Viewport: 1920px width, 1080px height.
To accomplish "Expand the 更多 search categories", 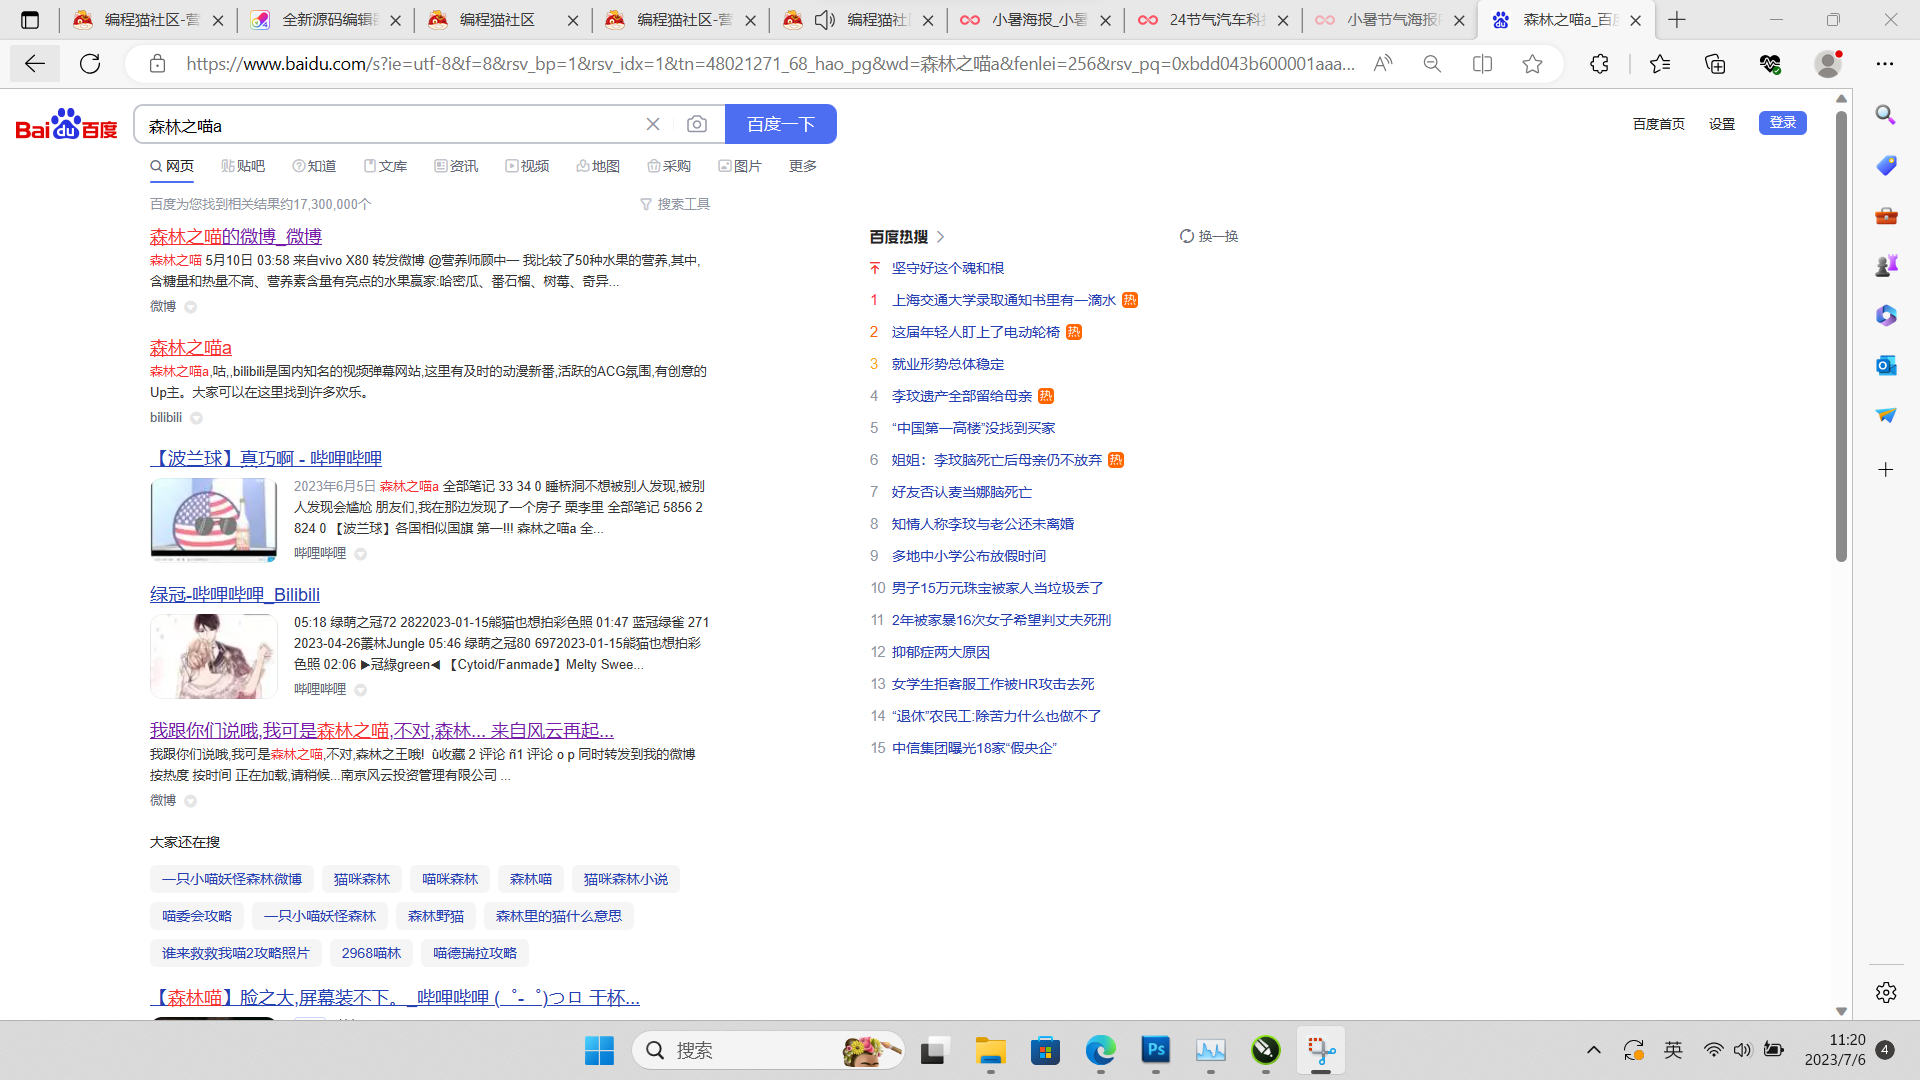I will pyautogui.click(x=803, y=166).
